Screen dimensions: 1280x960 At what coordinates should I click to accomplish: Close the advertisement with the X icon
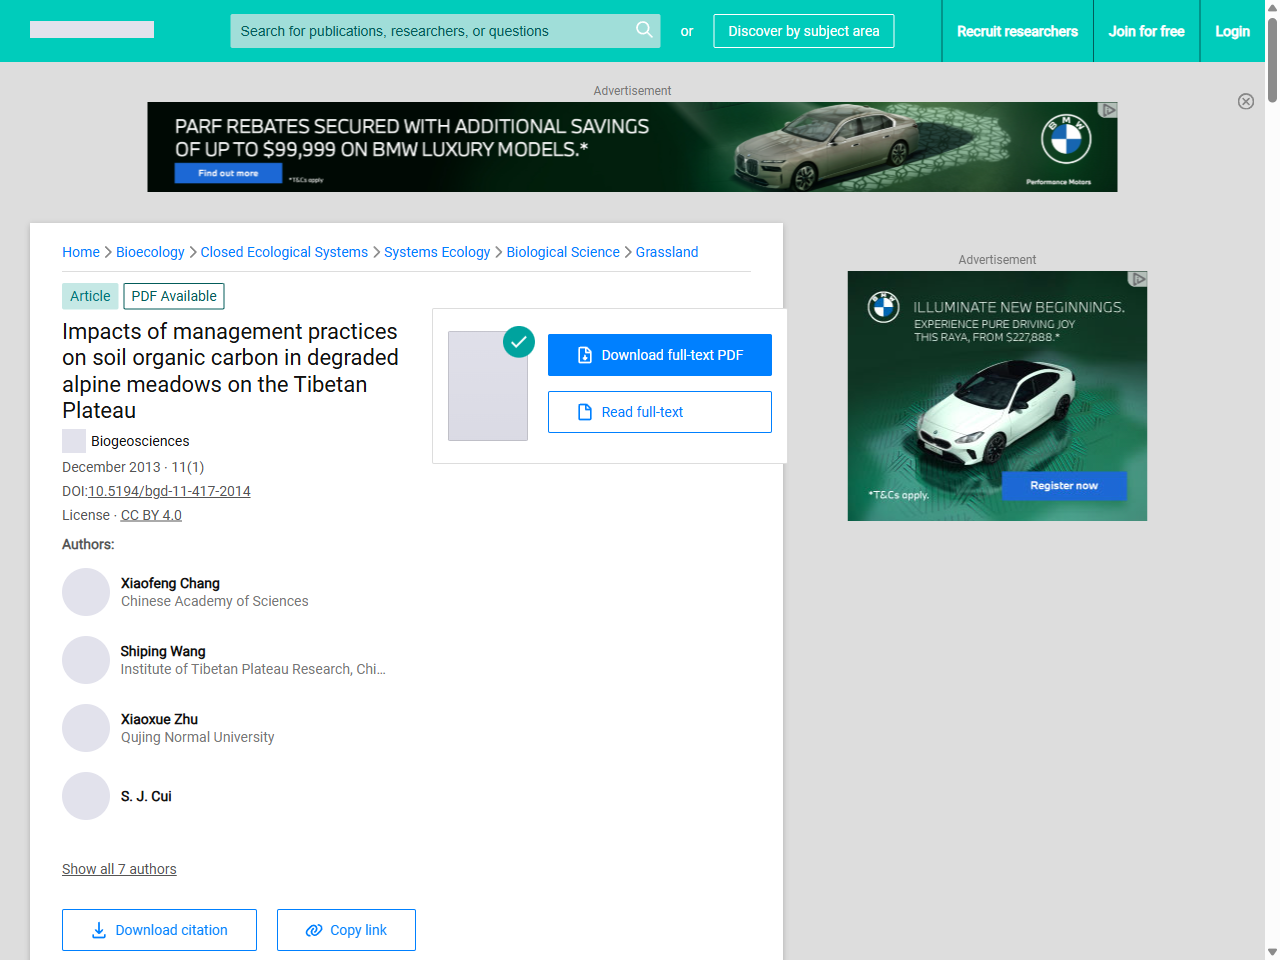1245,101
